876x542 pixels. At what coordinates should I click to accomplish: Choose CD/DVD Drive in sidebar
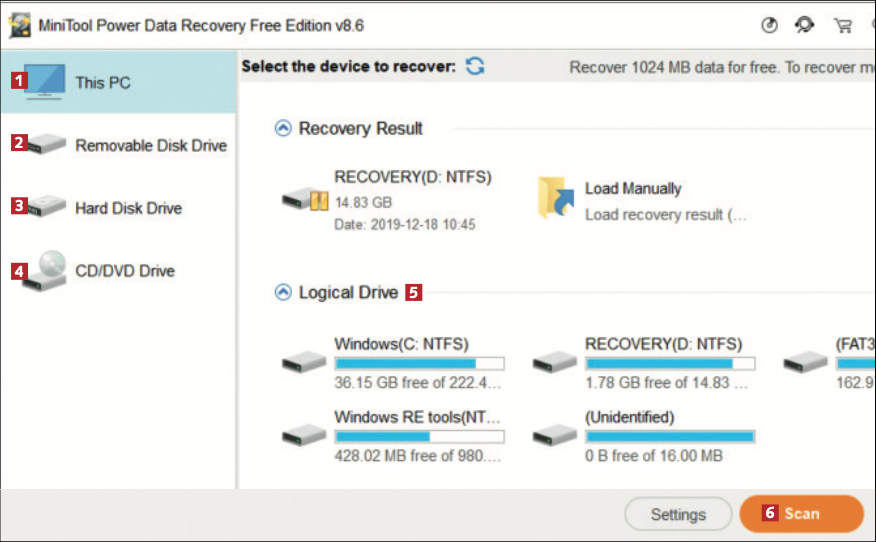point(118,271)
